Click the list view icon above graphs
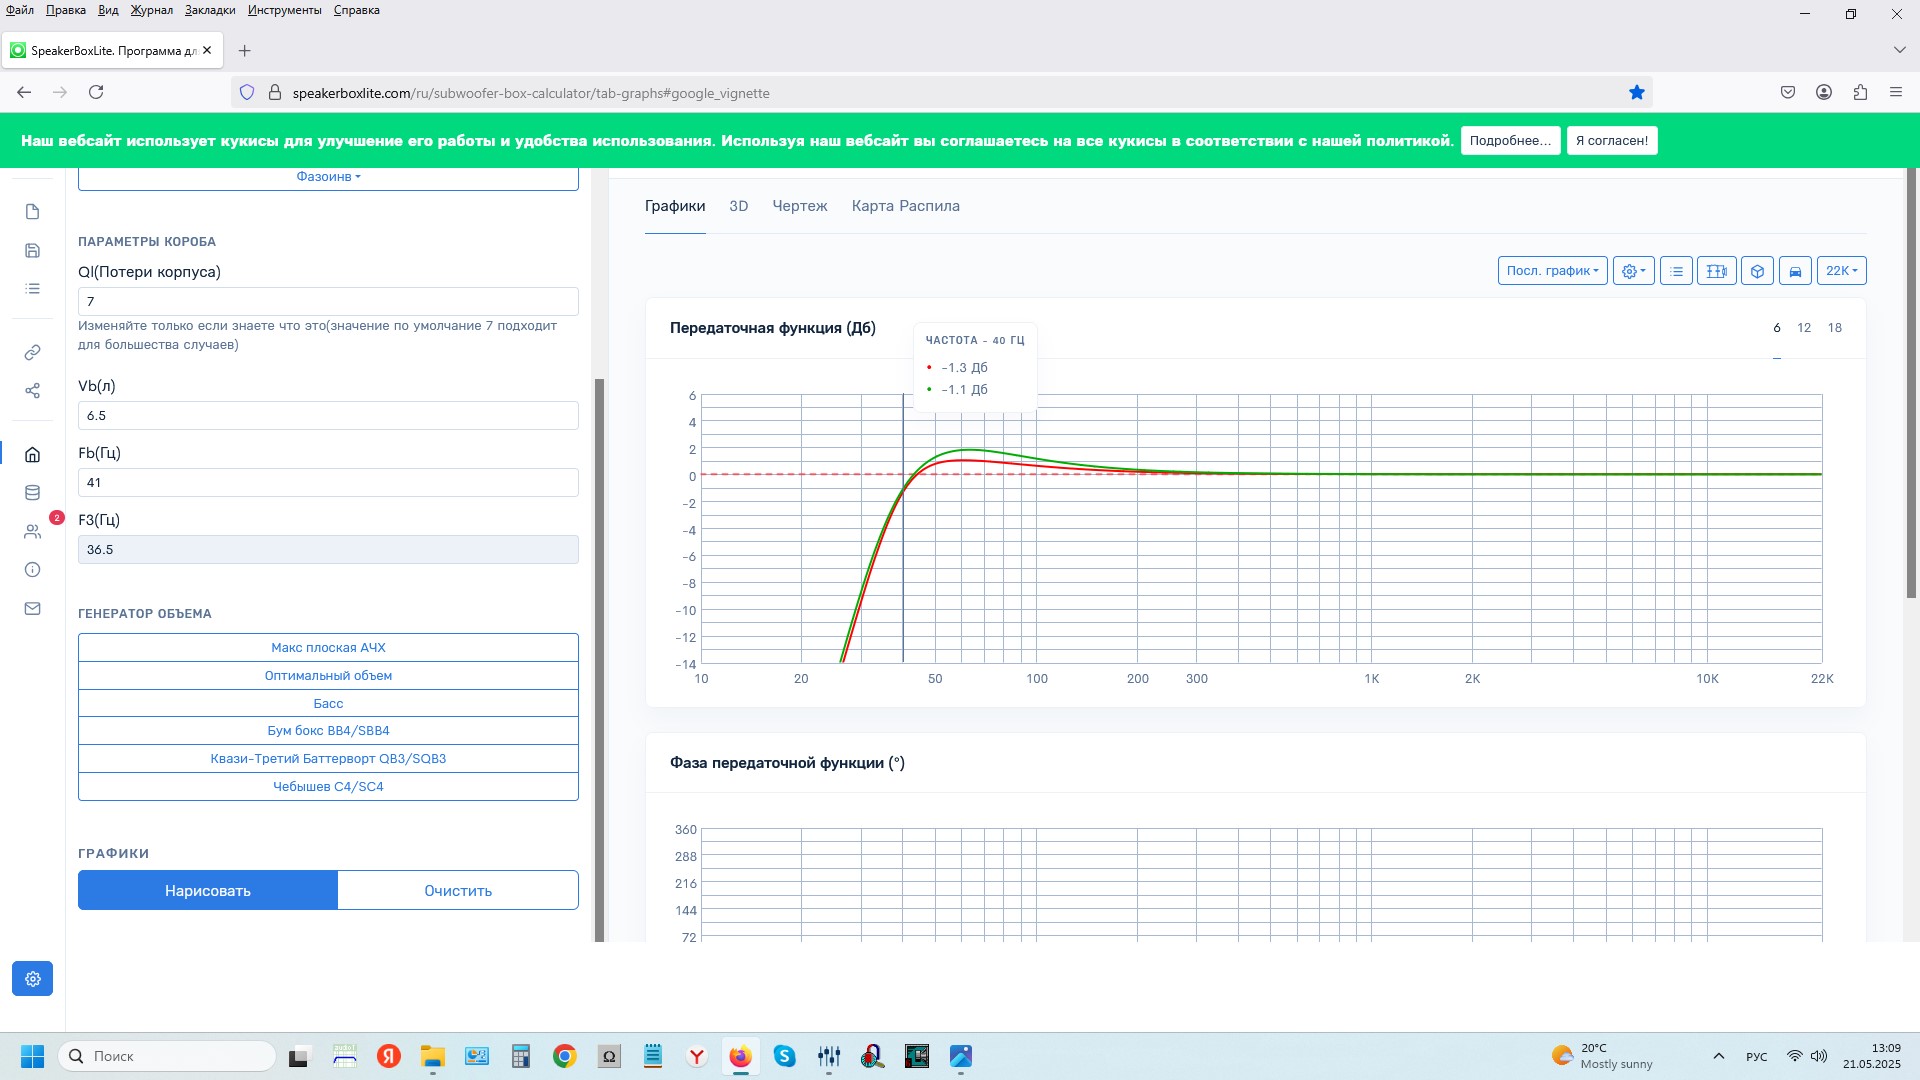 tap(1676, 271)
